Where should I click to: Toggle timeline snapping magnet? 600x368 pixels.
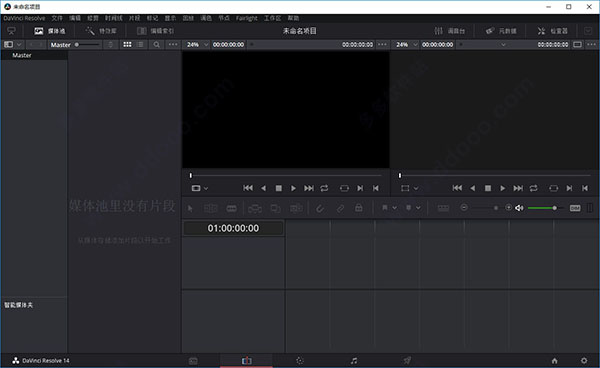pyautogui.click(x=320, y=208)
